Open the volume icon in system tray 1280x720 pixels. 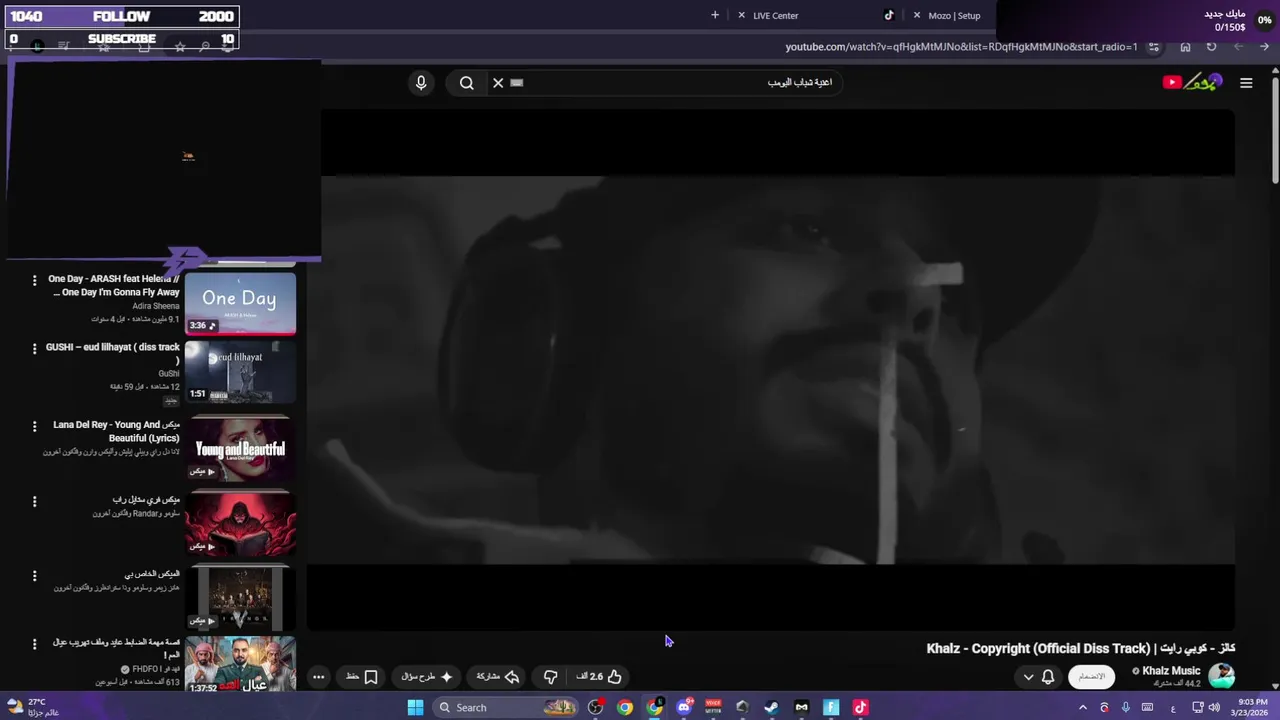point(1214,707)
